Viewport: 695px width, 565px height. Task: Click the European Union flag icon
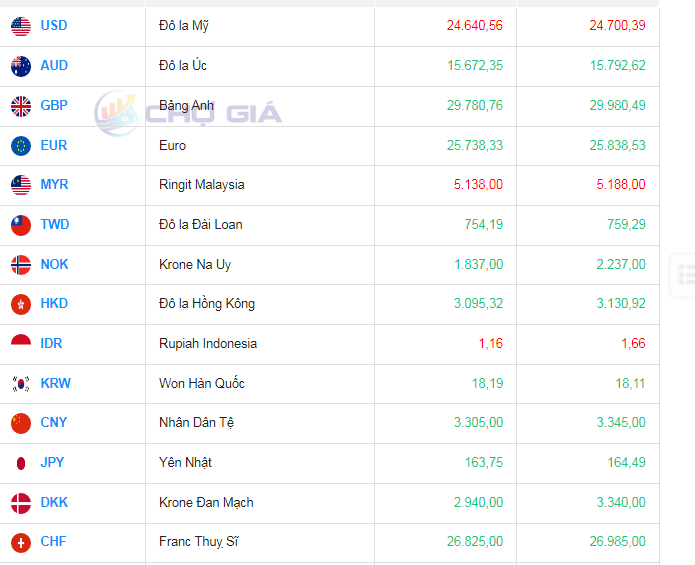click(21, 145)
